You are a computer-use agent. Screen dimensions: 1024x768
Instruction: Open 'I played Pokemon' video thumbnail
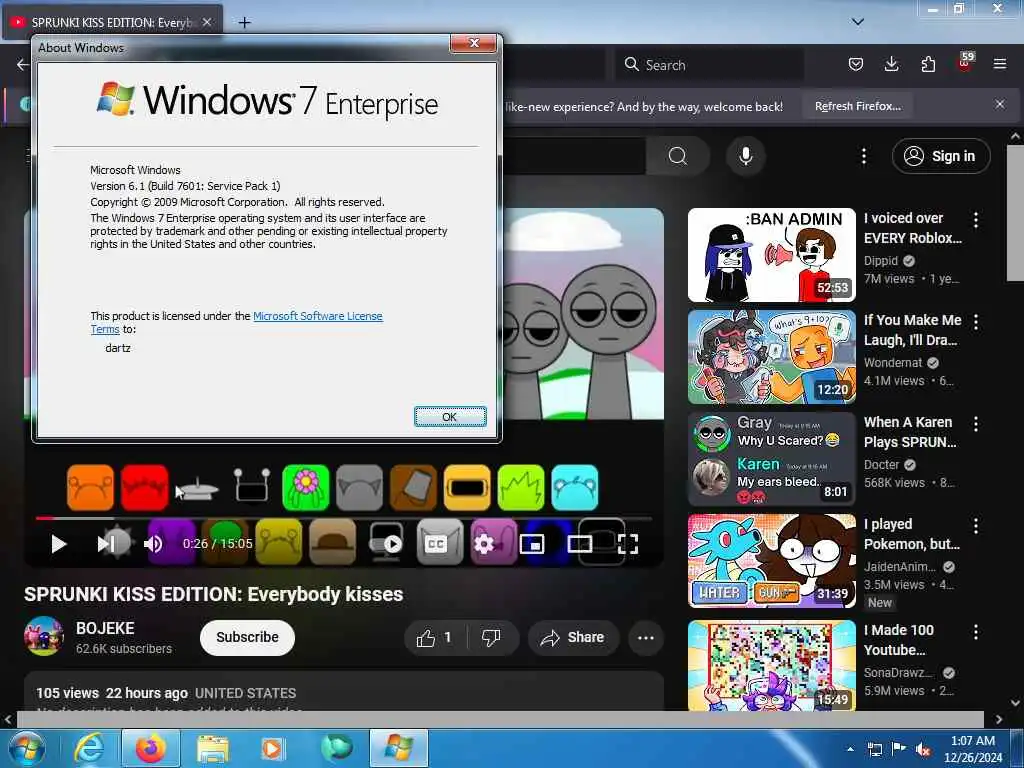[771, 560]
